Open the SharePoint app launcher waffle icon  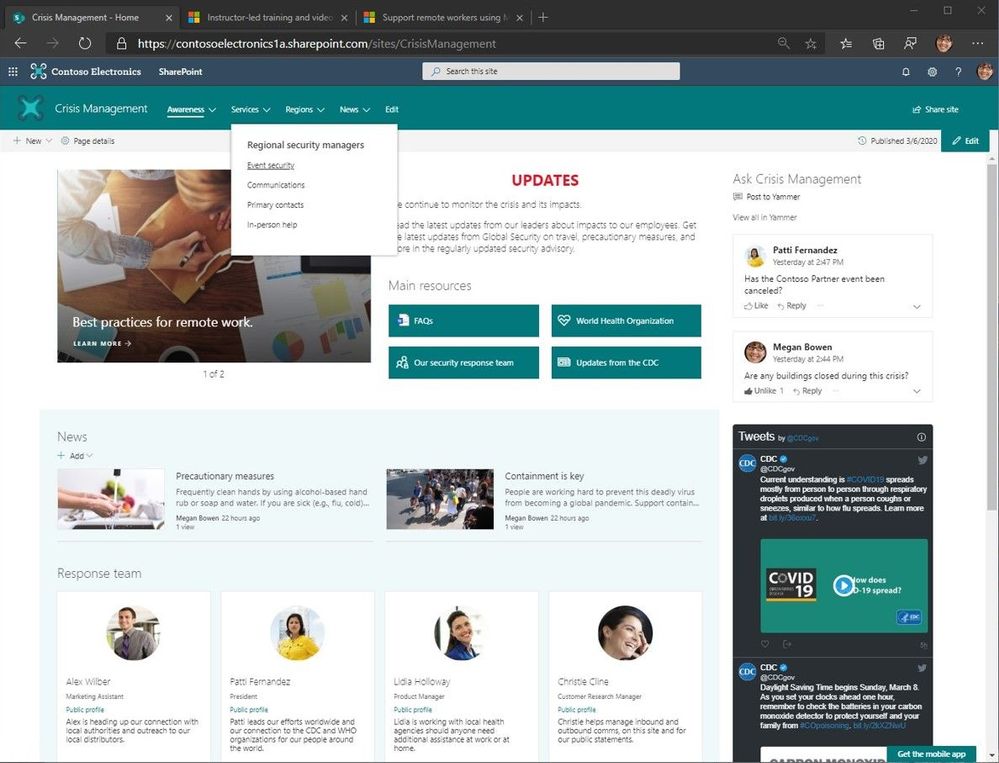click(13, 72)
